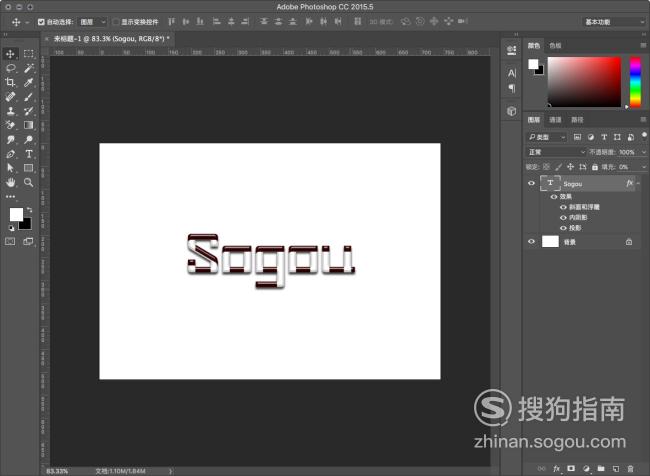Open the Edit Toolbar three-dots button
The width and height of the screenshot is (650, 476).
10,197
